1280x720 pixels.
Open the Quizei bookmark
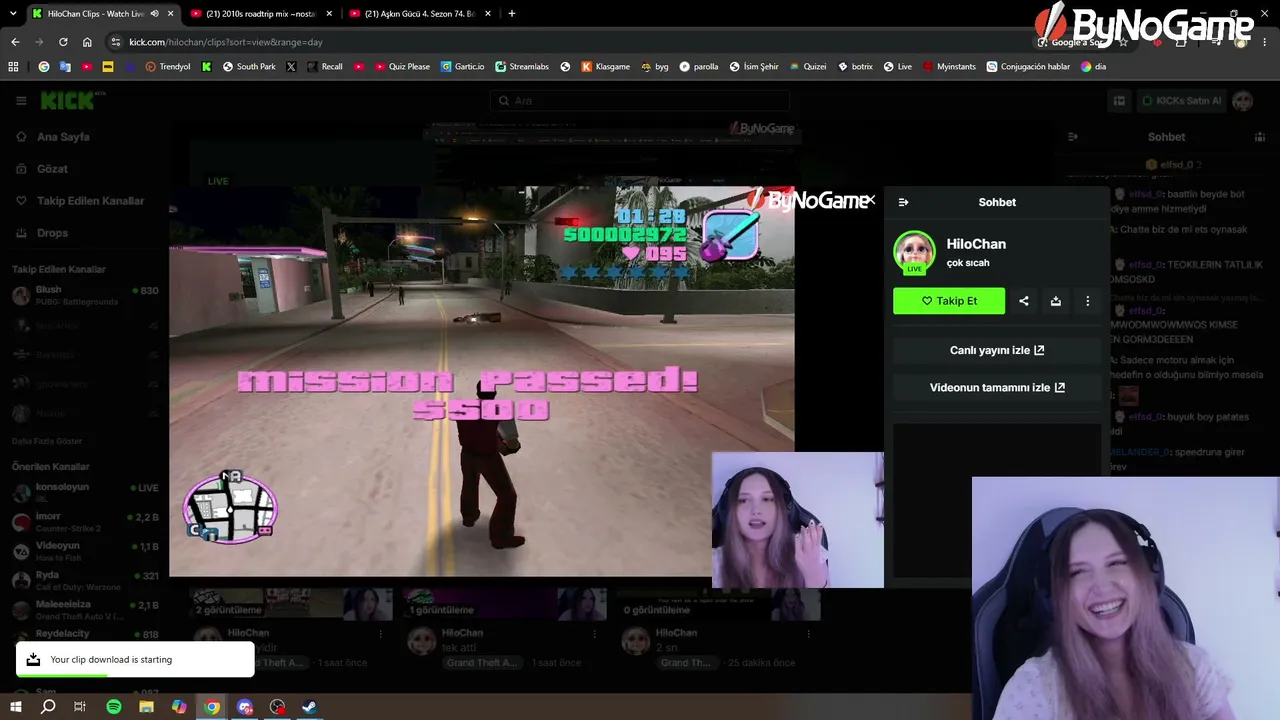pyautogui.click(x=808, y=67)
